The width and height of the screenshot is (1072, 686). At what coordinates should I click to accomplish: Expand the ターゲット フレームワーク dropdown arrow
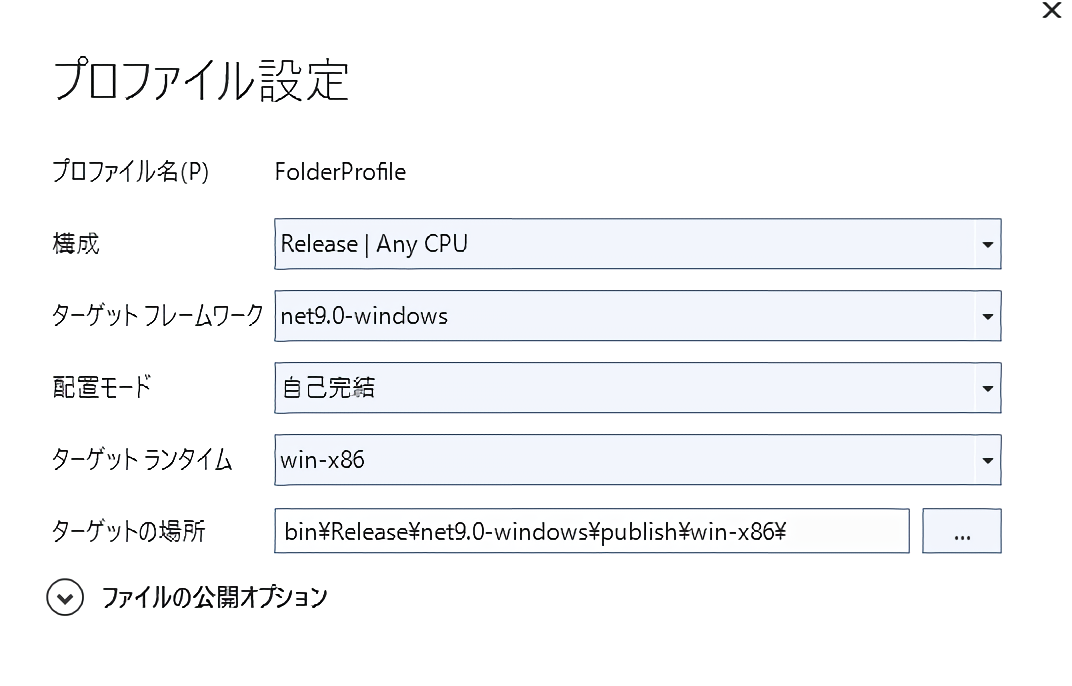pos(987,317)
